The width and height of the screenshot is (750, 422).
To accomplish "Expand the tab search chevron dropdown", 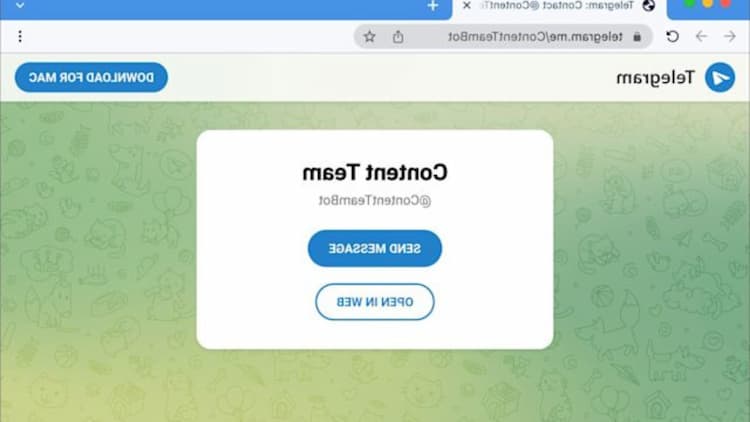I will point(20,6).
